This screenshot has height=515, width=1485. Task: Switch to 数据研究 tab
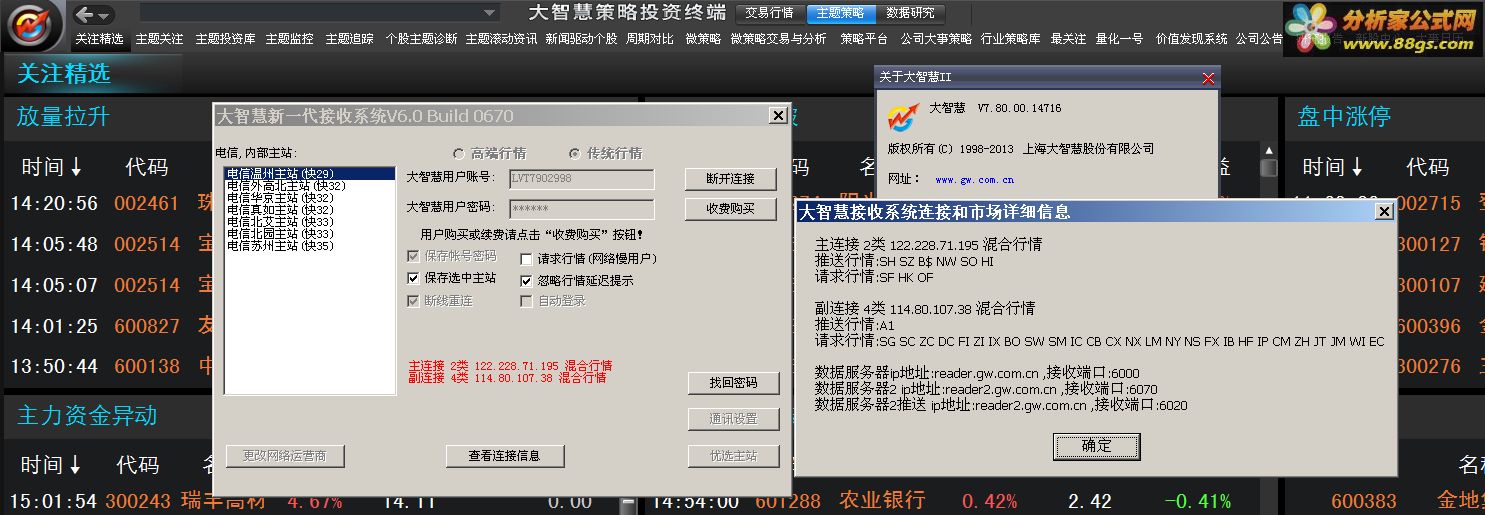pos(910,13)
